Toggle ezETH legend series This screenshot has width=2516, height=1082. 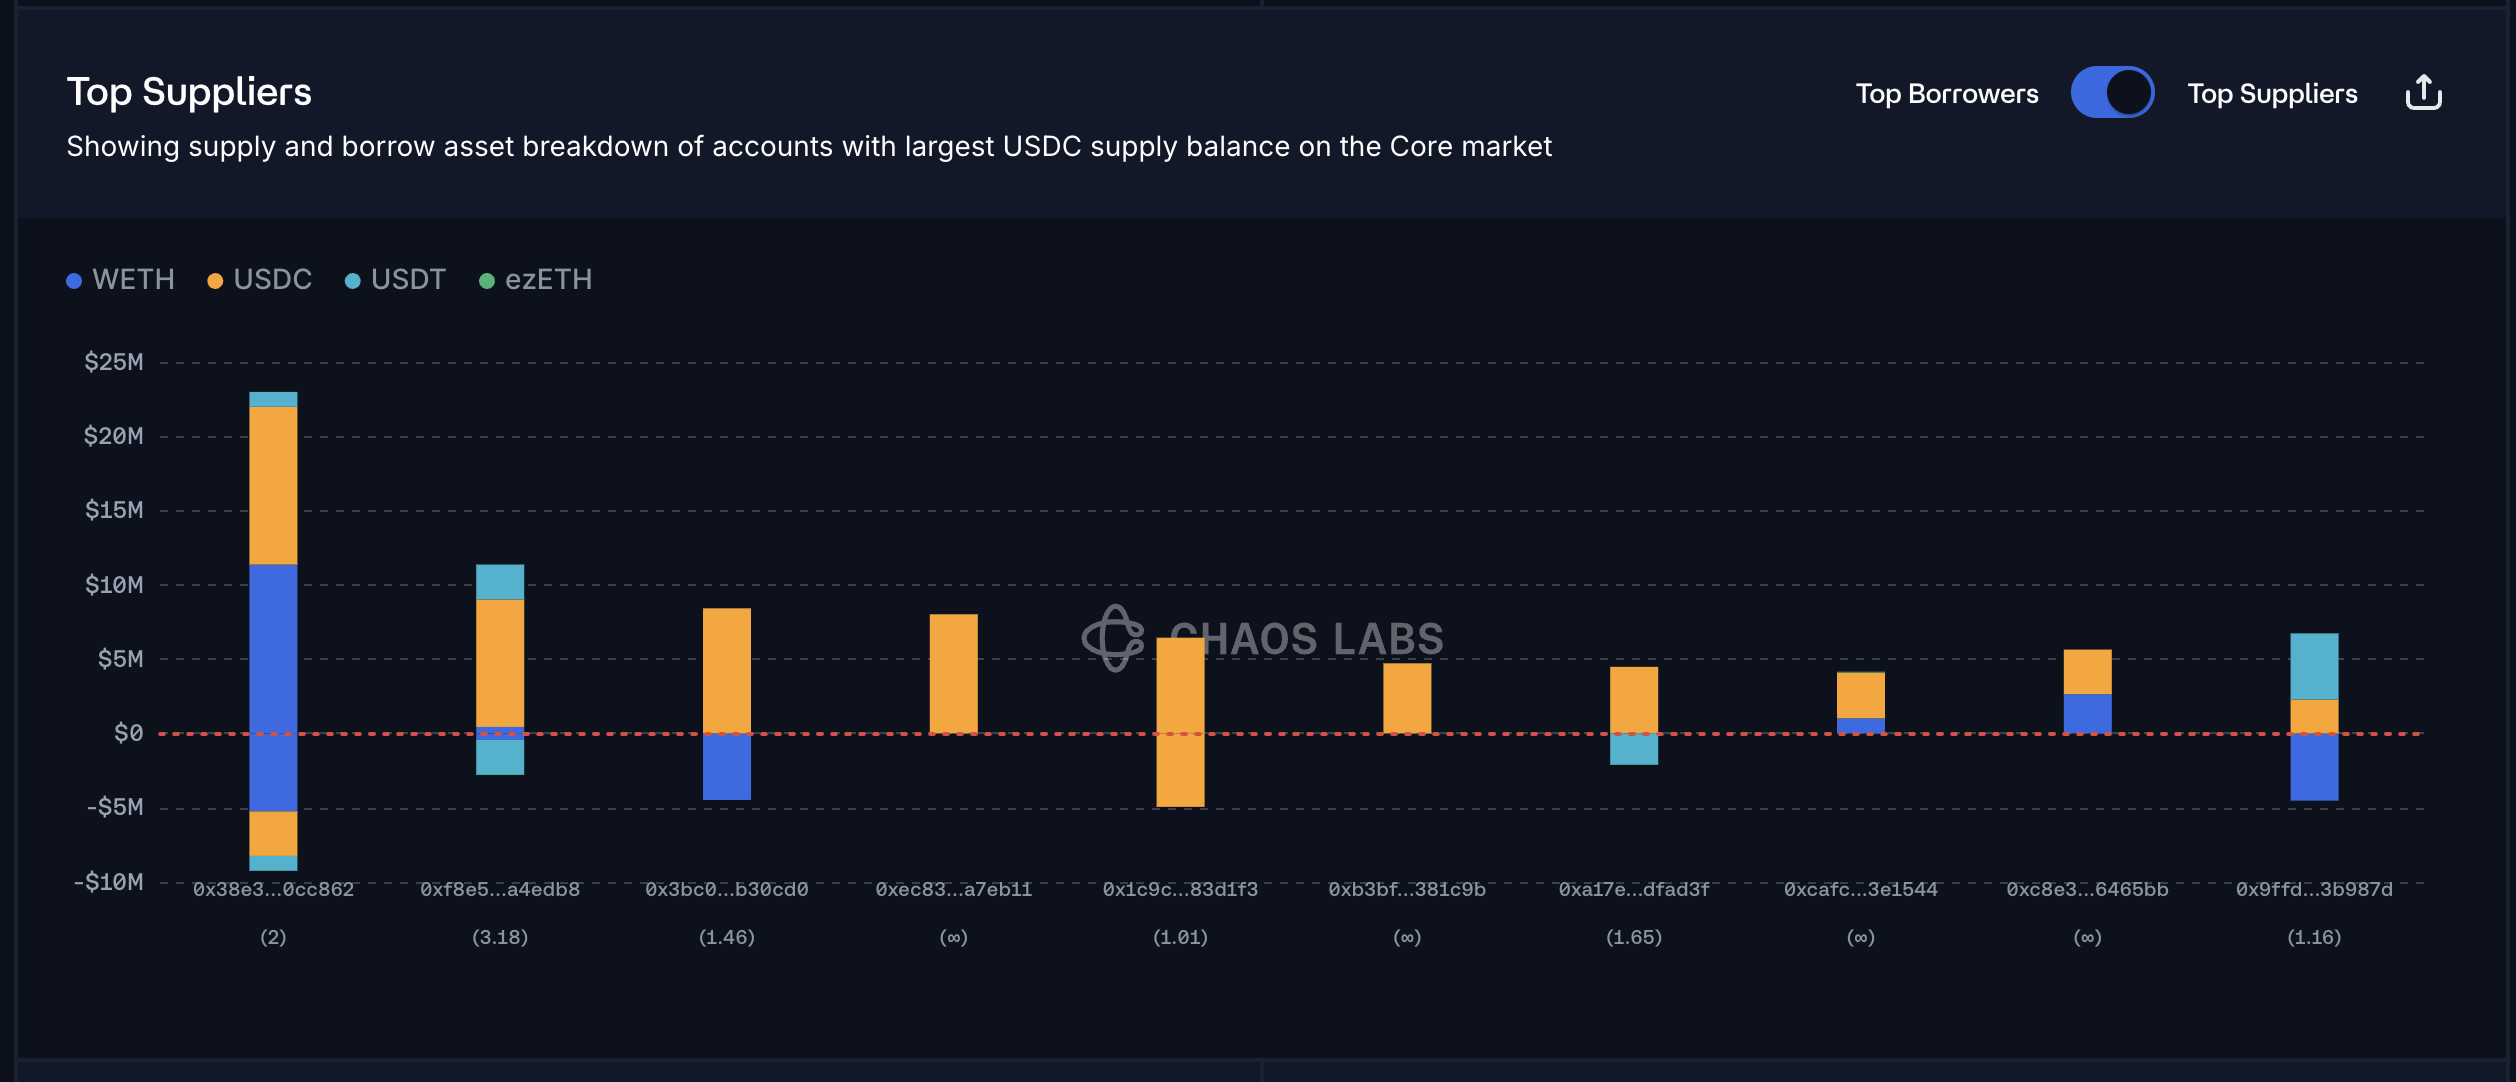click(547, 279)
